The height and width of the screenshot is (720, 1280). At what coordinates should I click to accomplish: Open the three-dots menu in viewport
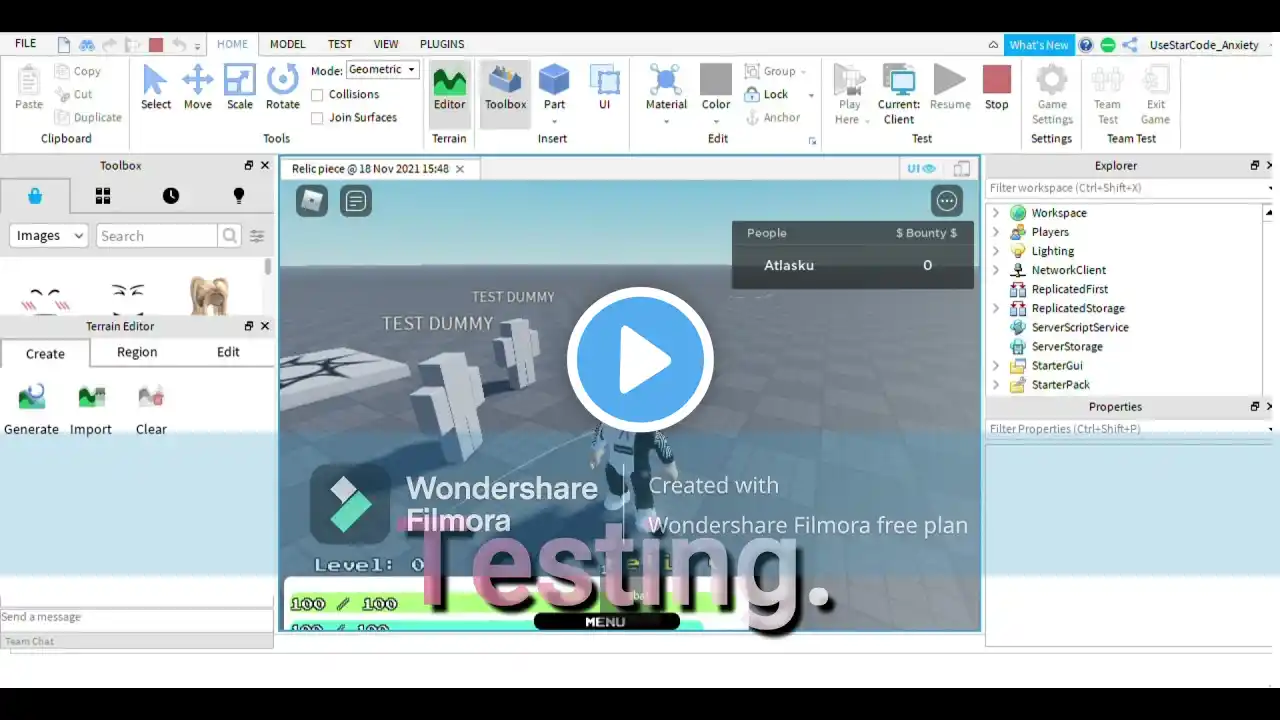[947, 201]
